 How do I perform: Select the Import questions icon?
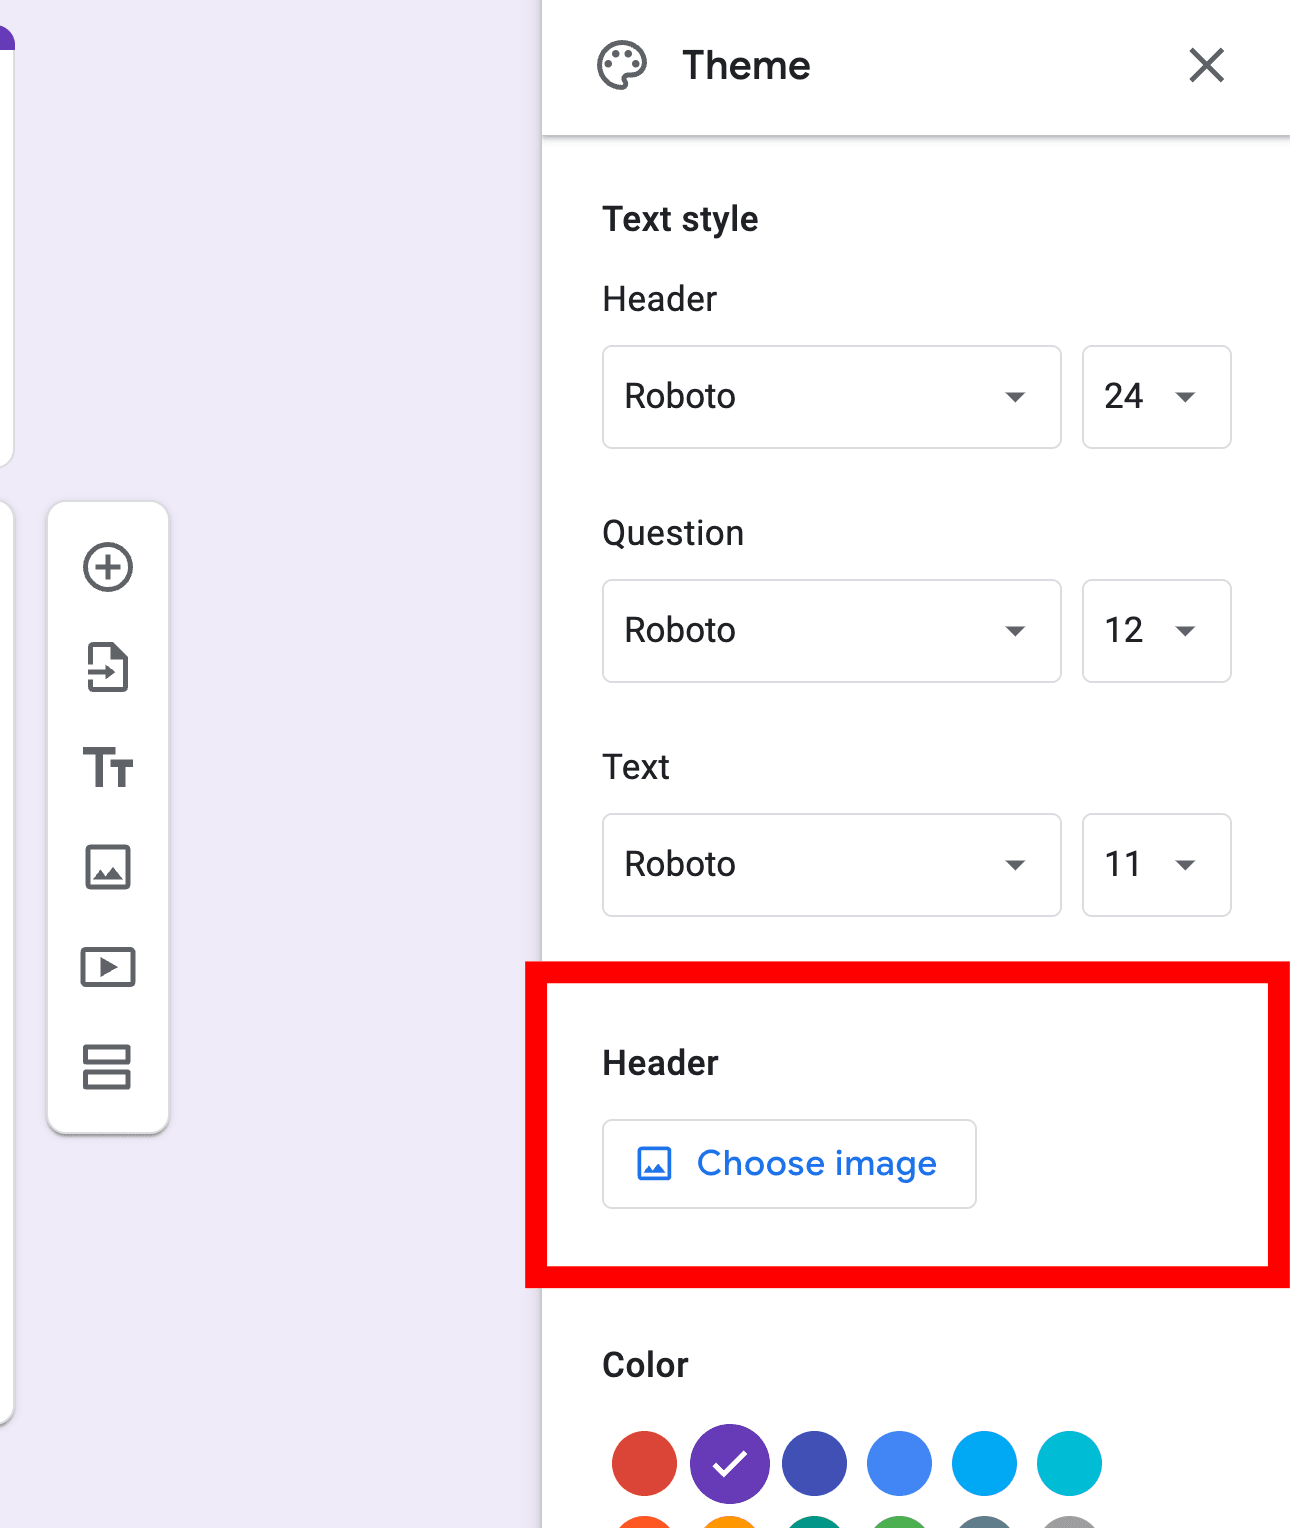tap(107, 668)
